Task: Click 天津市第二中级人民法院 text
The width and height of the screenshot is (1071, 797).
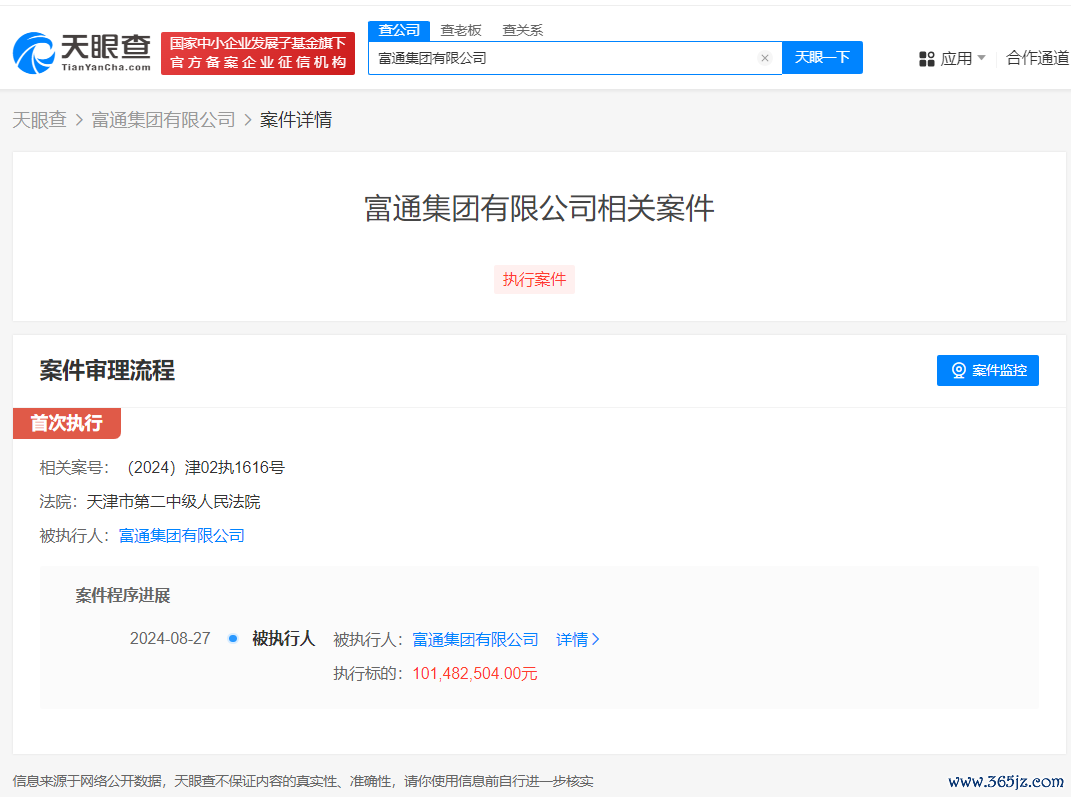Action: pyautogui.click(x=173, y=502)
